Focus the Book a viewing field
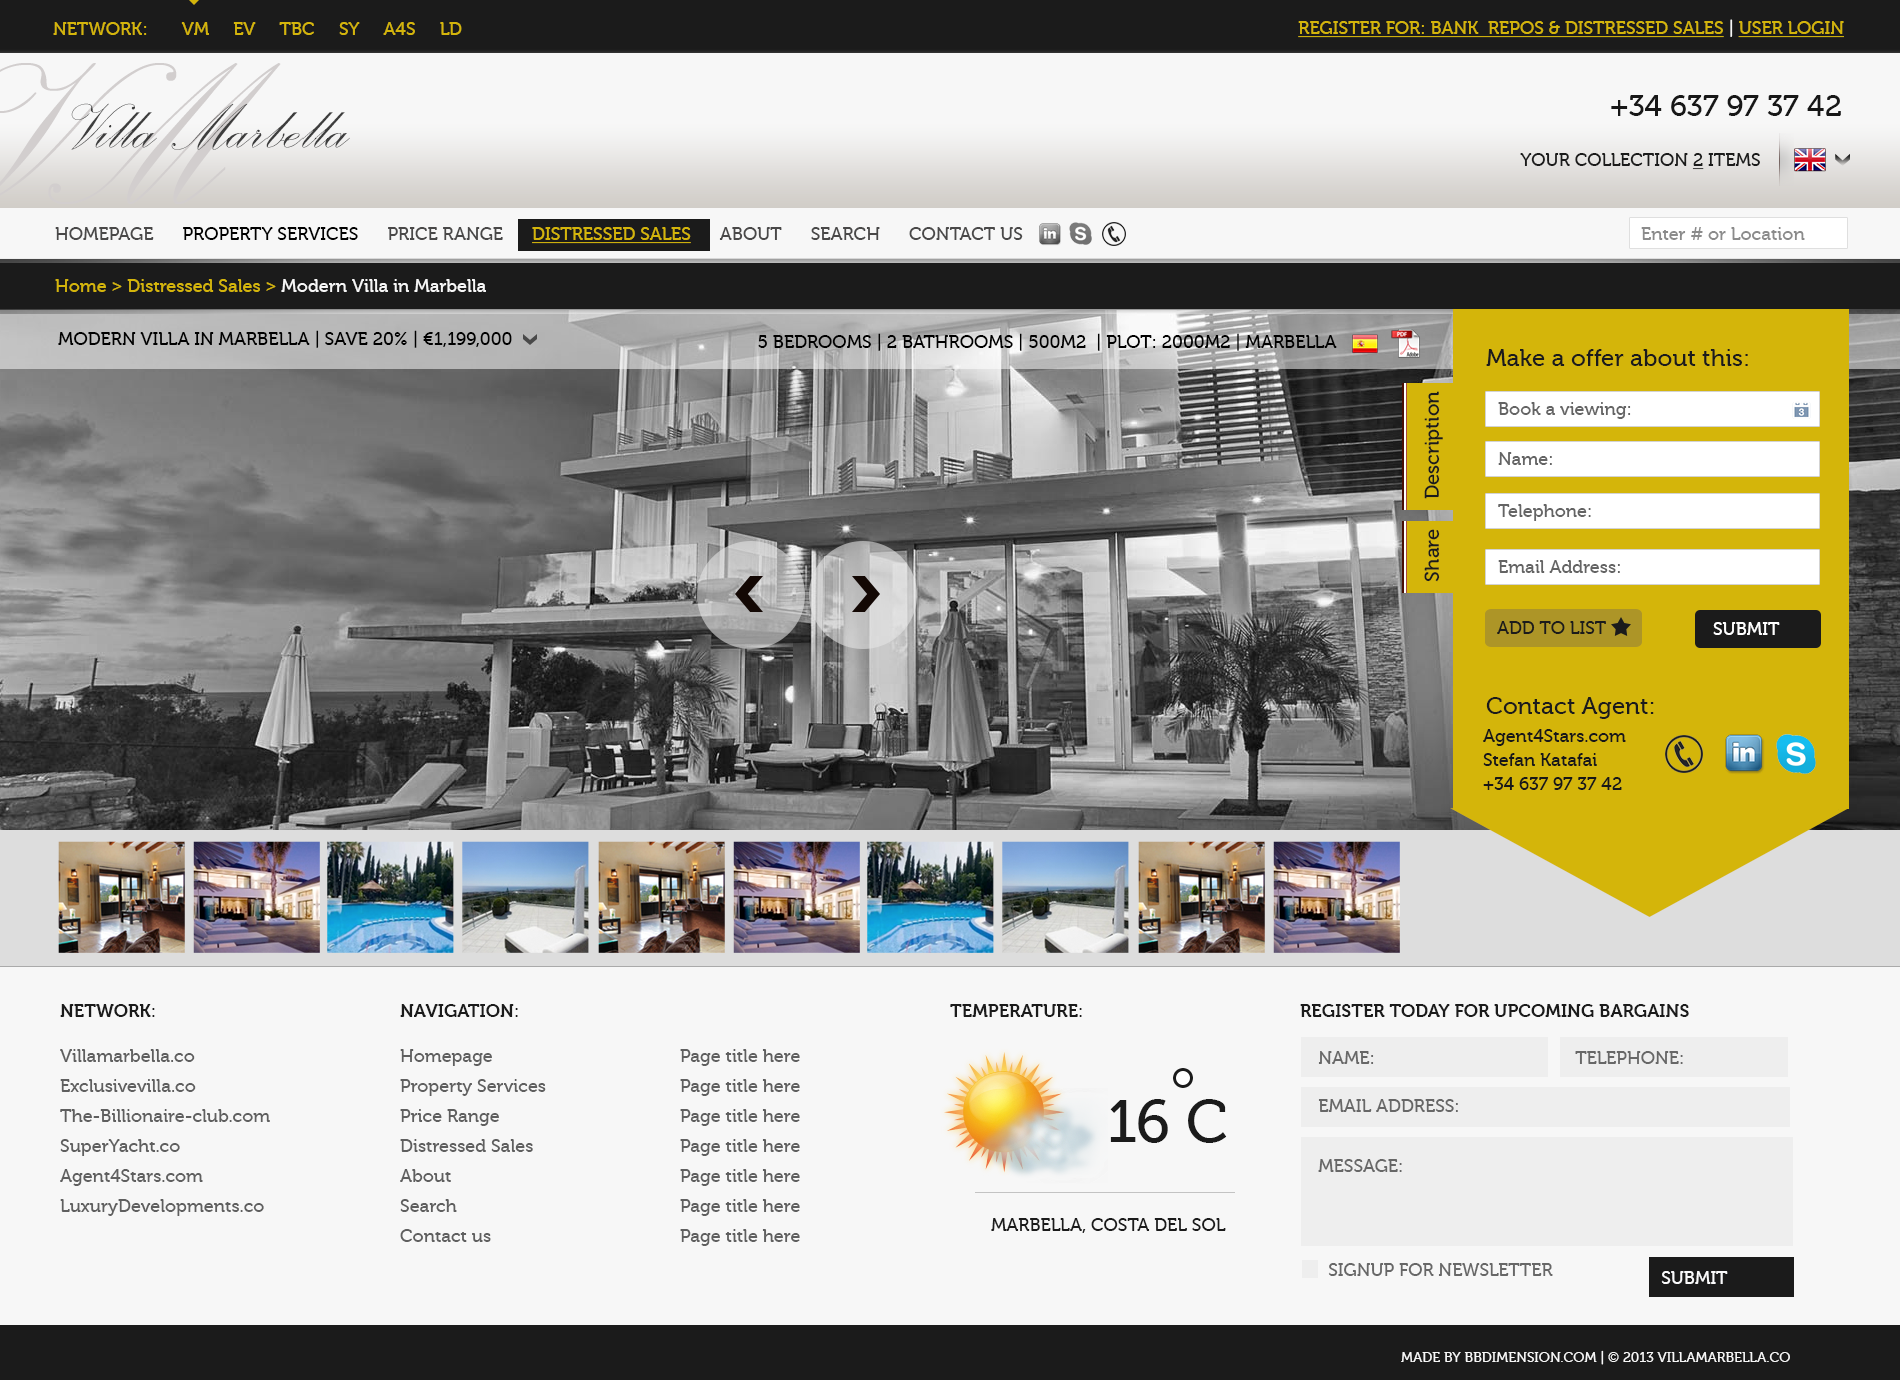Image resolution: width=1900 pixels, height=1380 pixels. 1652,409
